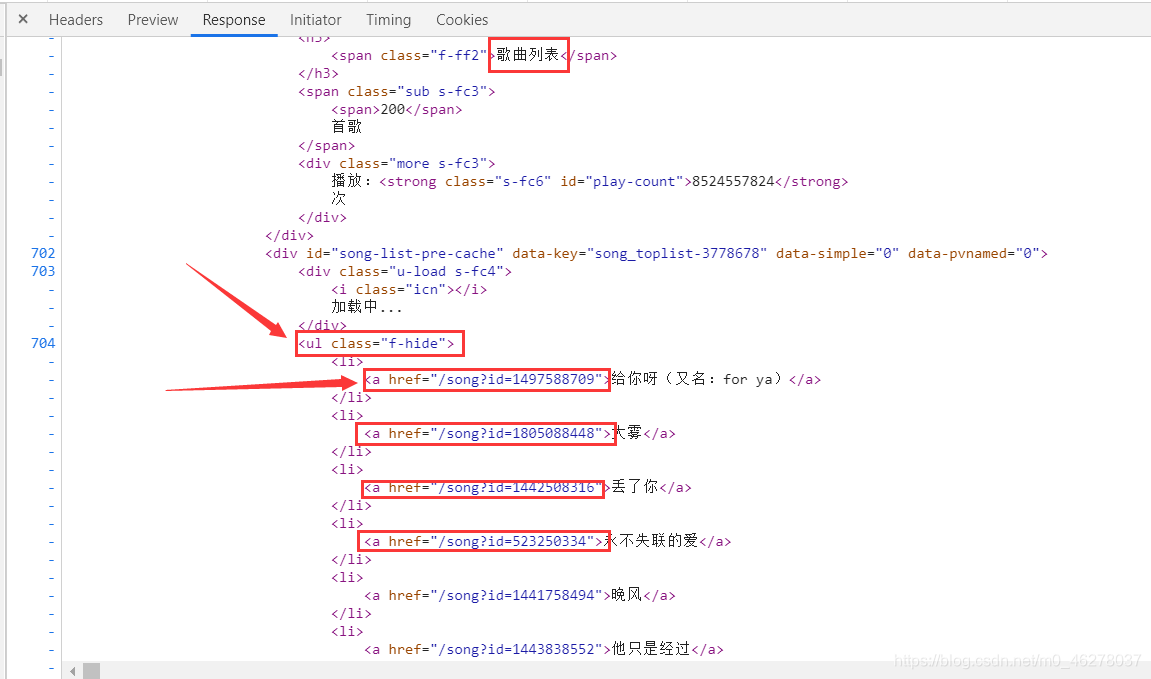The height and width of the screenshot is (679, 1151).
Task: Click the horizontal scrollbar thumb
Action: click(91, 671)
